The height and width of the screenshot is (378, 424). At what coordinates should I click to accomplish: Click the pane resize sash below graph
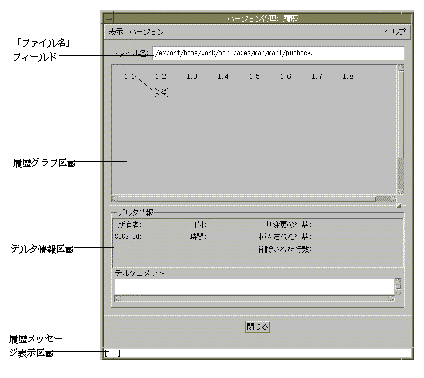[399, 207]
